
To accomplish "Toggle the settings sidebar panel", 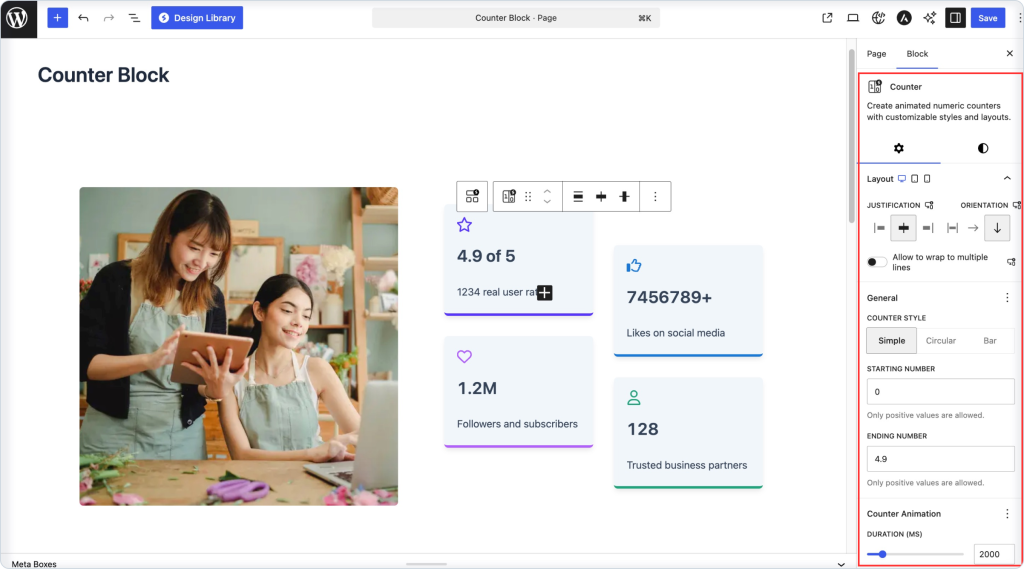I will pyautogui.click(x=955, y=18).
